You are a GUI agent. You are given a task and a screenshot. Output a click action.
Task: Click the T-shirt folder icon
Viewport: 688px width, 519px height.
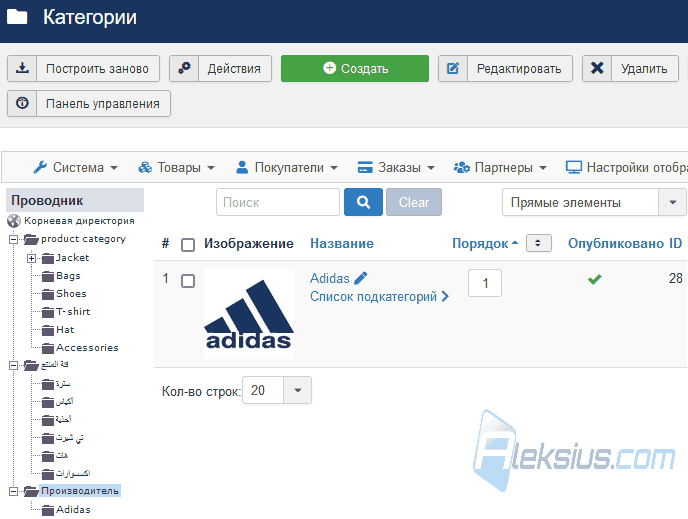(x=48, y=312)
